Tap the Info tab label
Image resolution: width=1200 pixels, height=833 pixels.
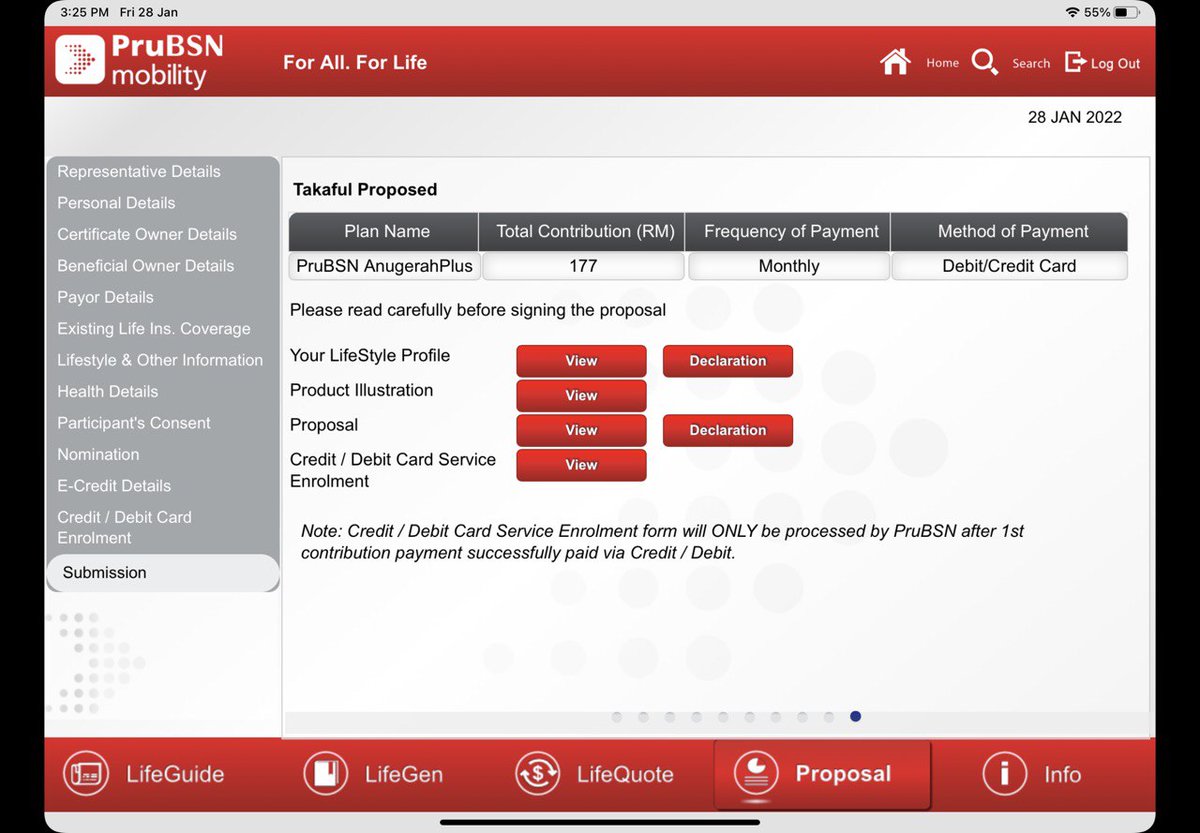point(1062,774)
